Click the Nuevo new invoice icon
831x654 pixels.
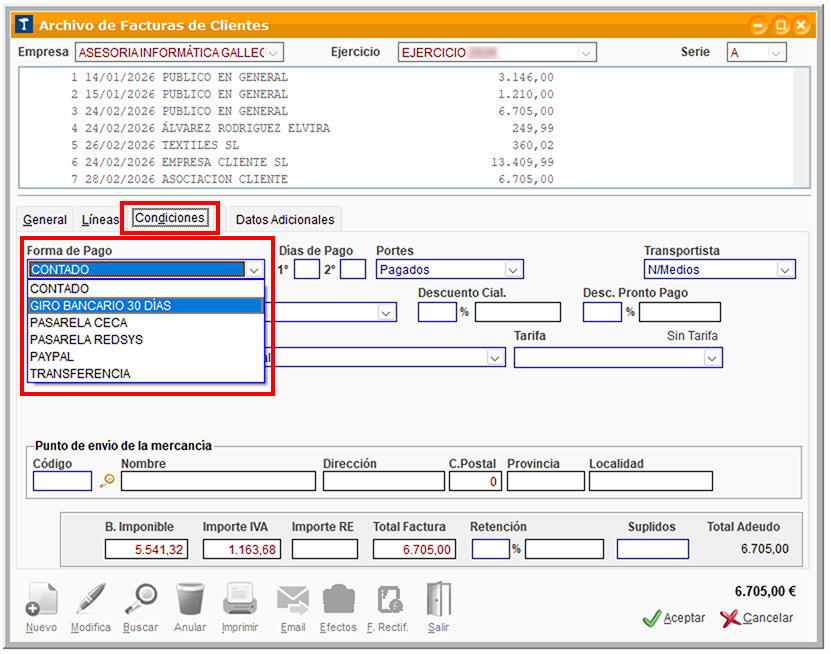pos(41,600)
